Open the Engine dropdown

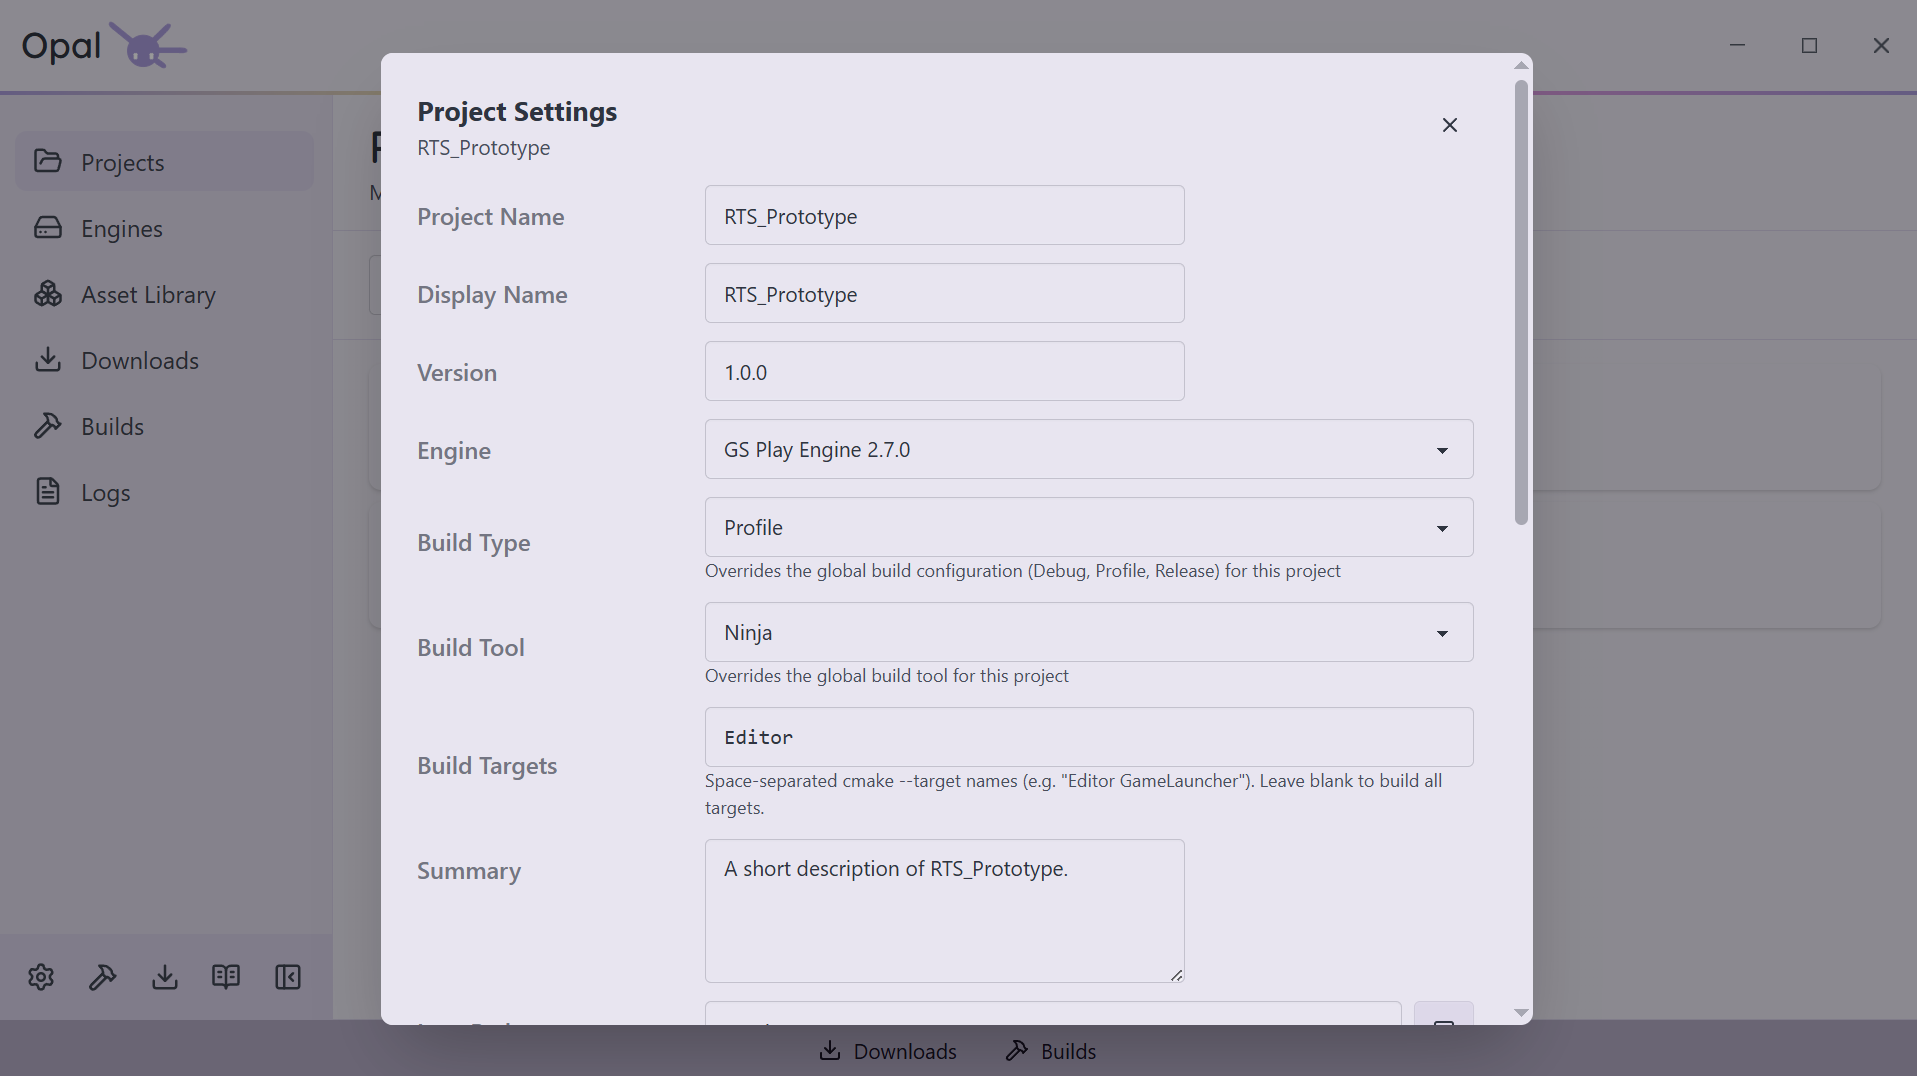(x=1089, y=449)
